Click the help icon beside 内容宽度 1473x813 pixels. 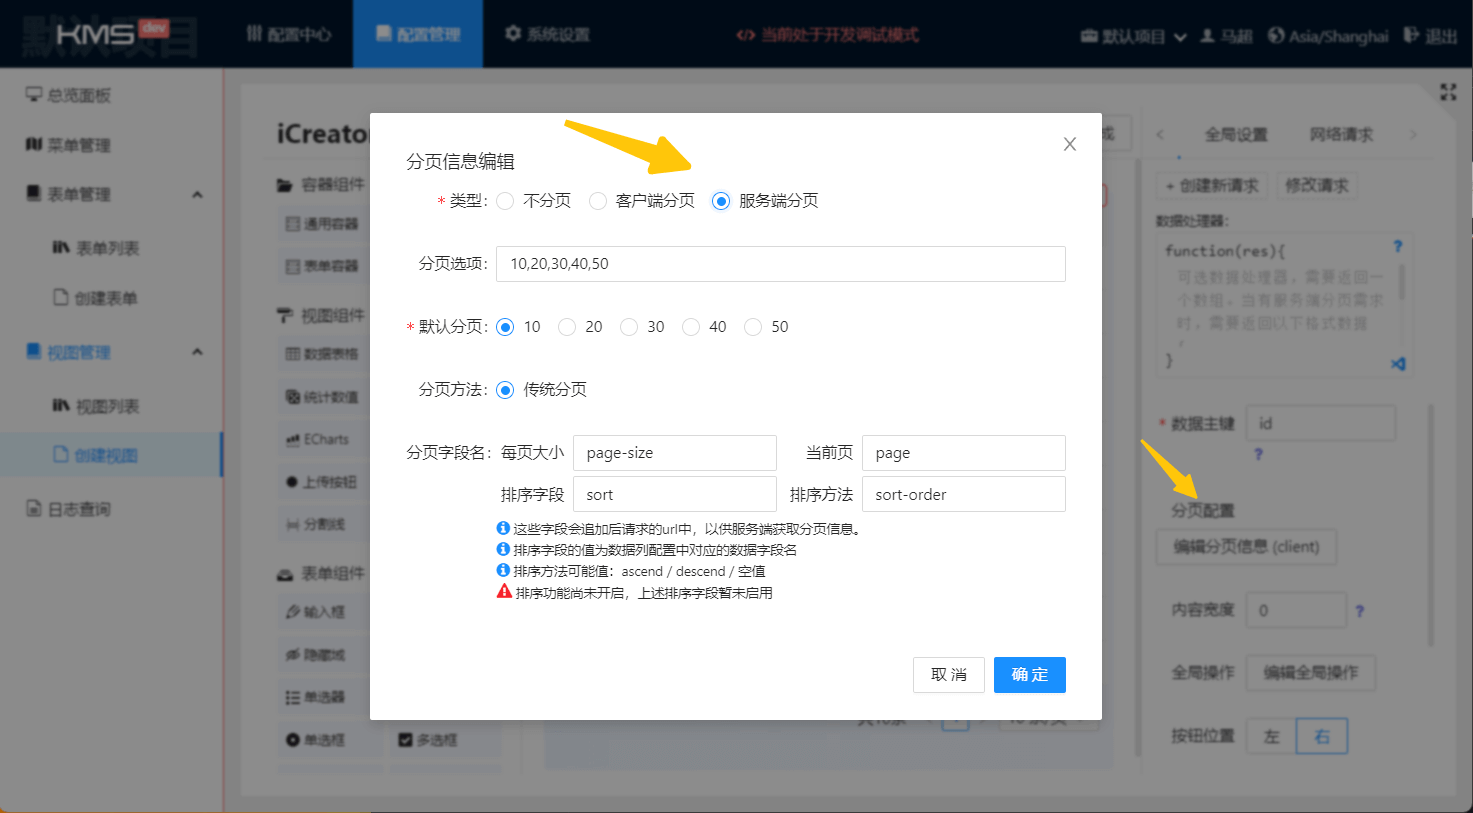point(1359,611)
